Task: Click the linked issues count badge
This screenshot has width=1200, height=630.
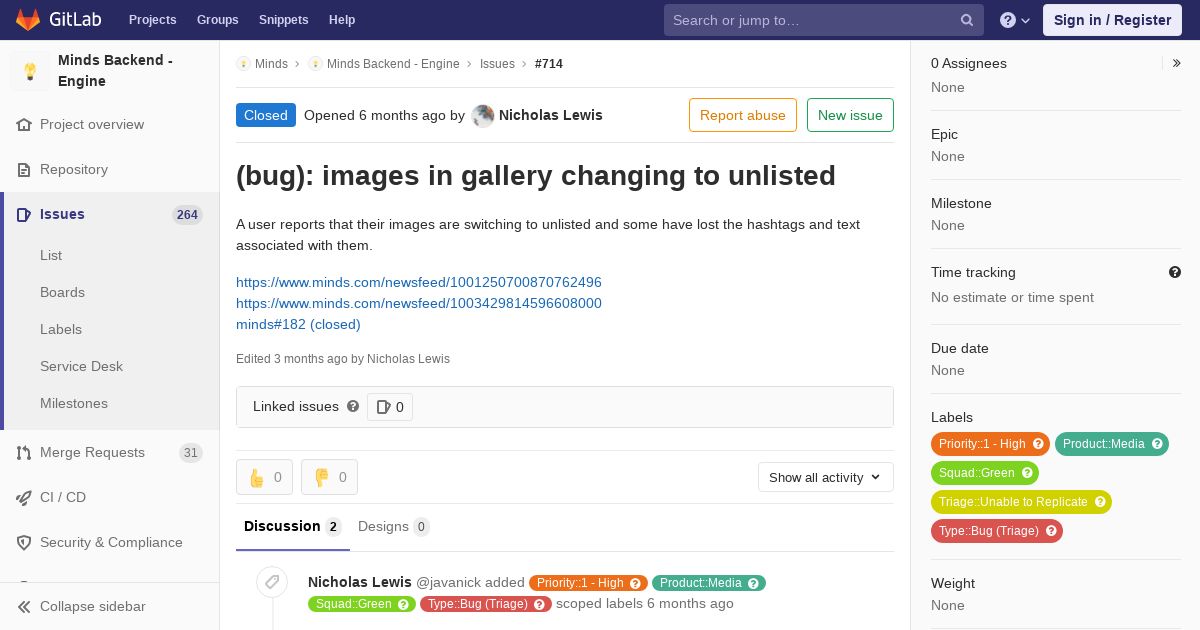Action: (x=390, y=407)
